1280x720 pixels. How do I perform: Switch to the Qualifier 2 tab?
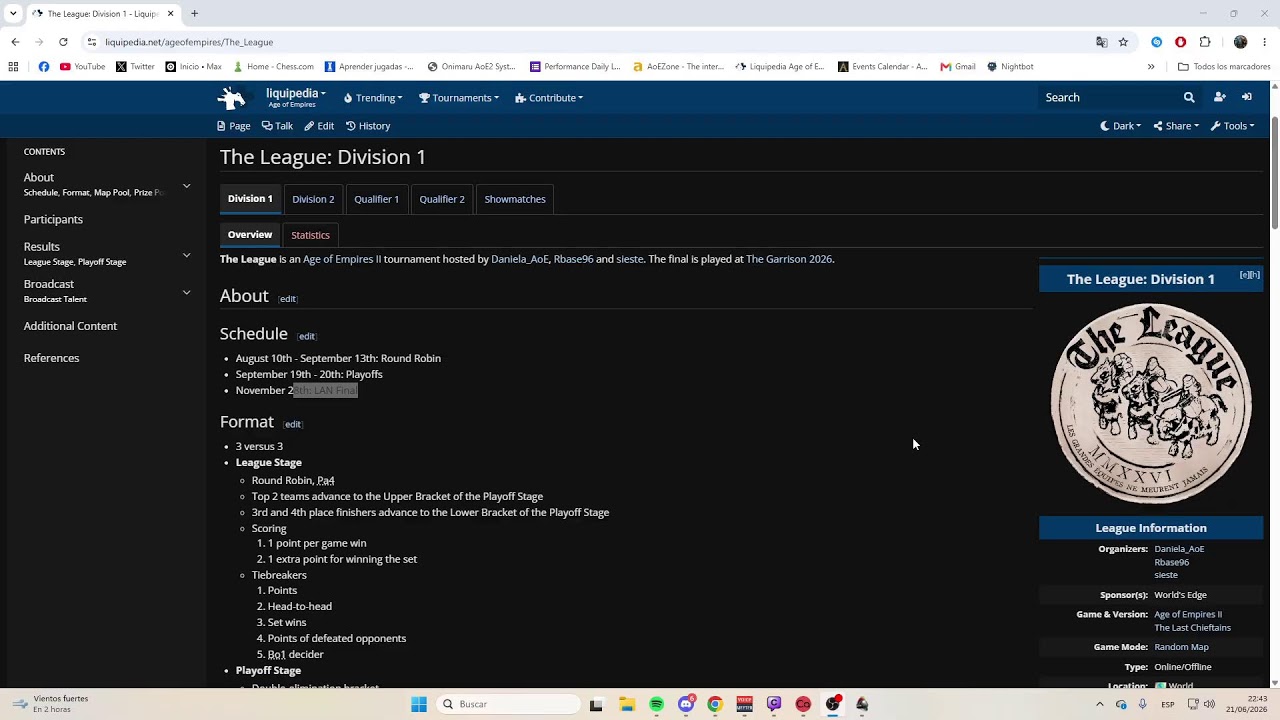(442, 199)
